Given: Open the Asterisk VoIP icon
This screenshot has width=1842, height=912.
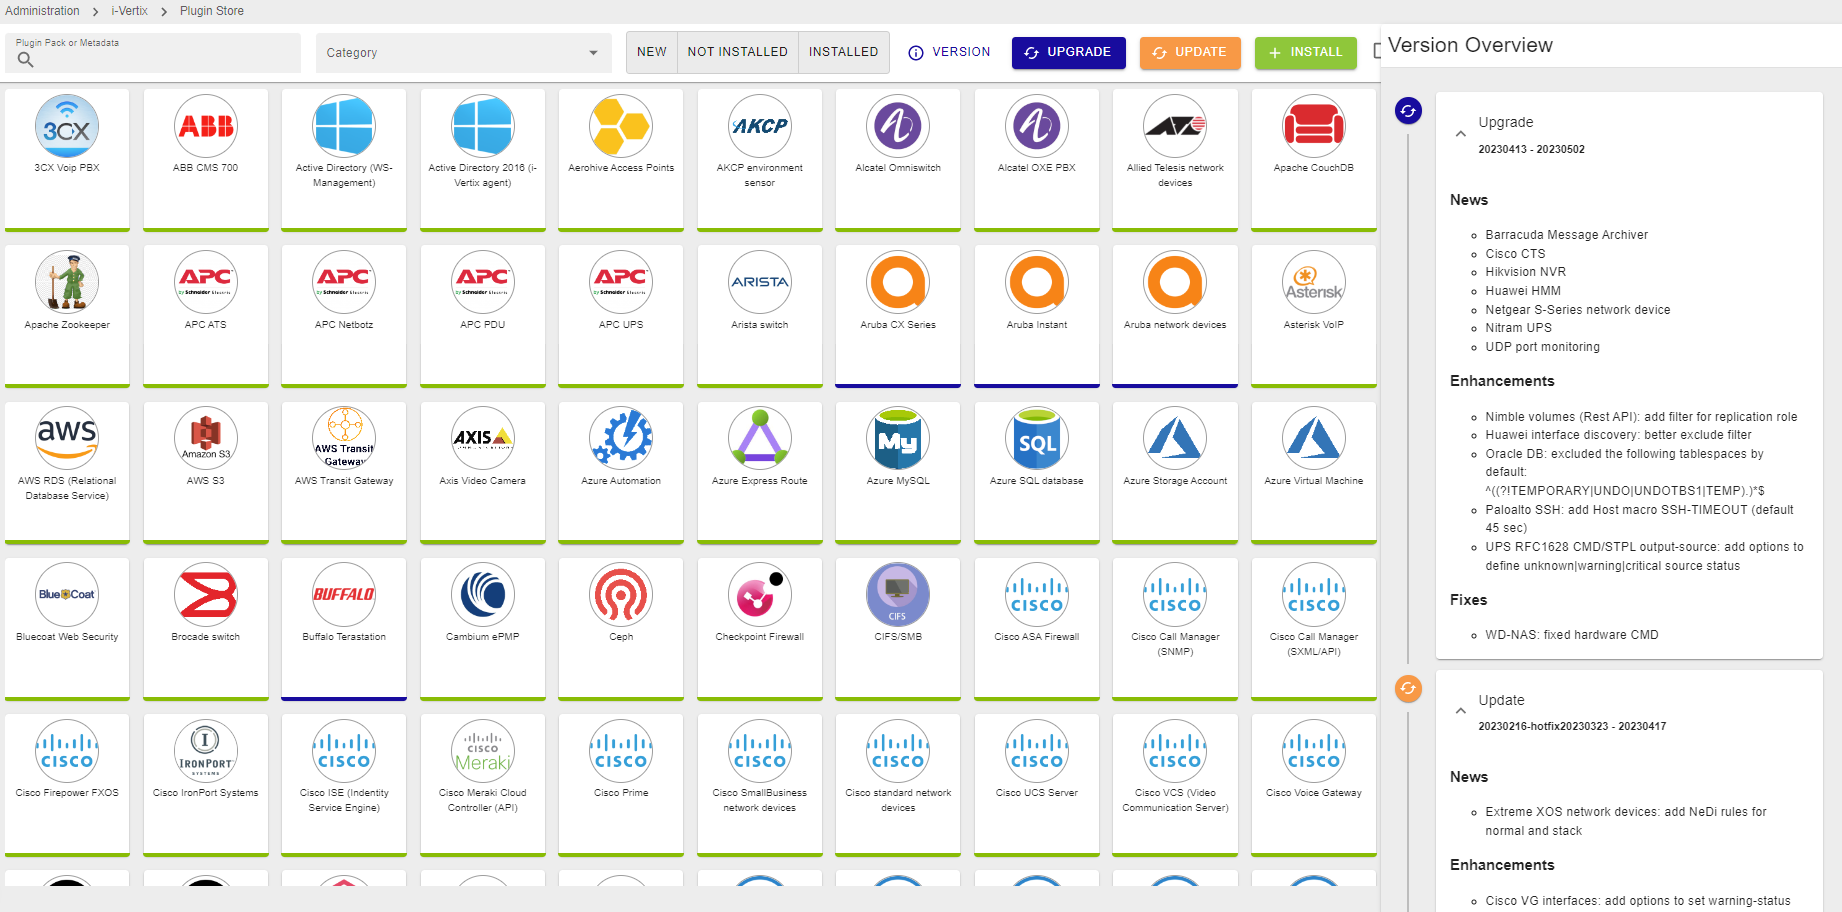Looking at the screenshot, I should [1314, 282].
